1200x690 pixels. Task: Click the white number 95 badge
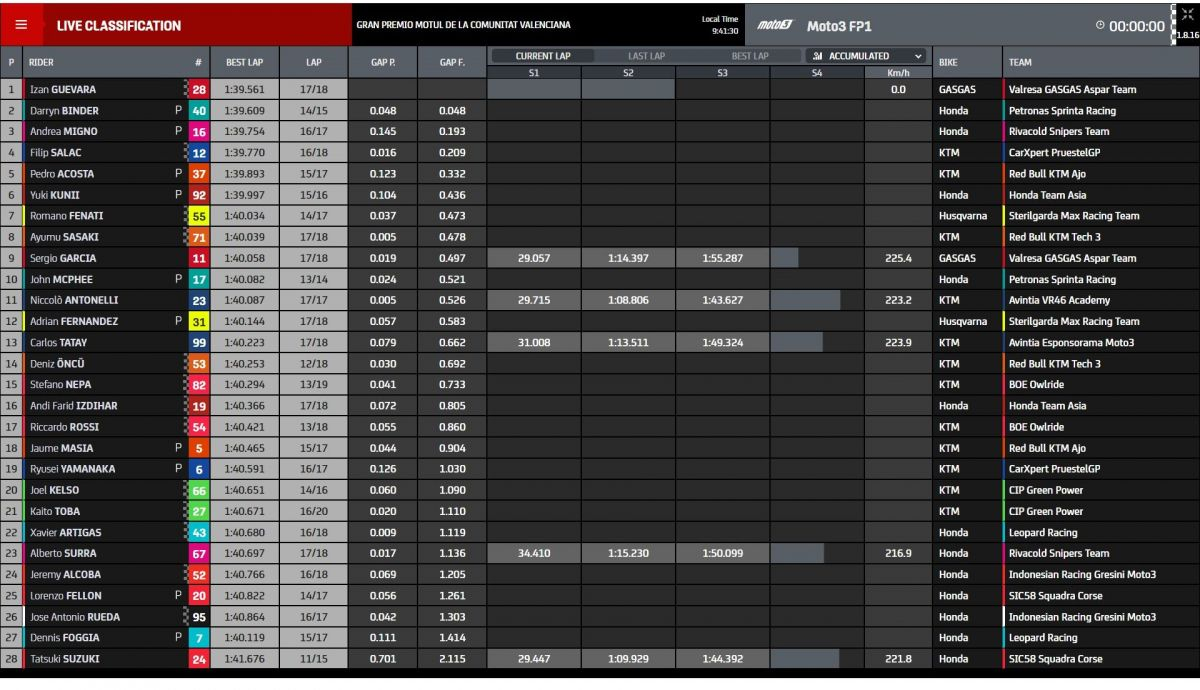click(x=199, y=617)
